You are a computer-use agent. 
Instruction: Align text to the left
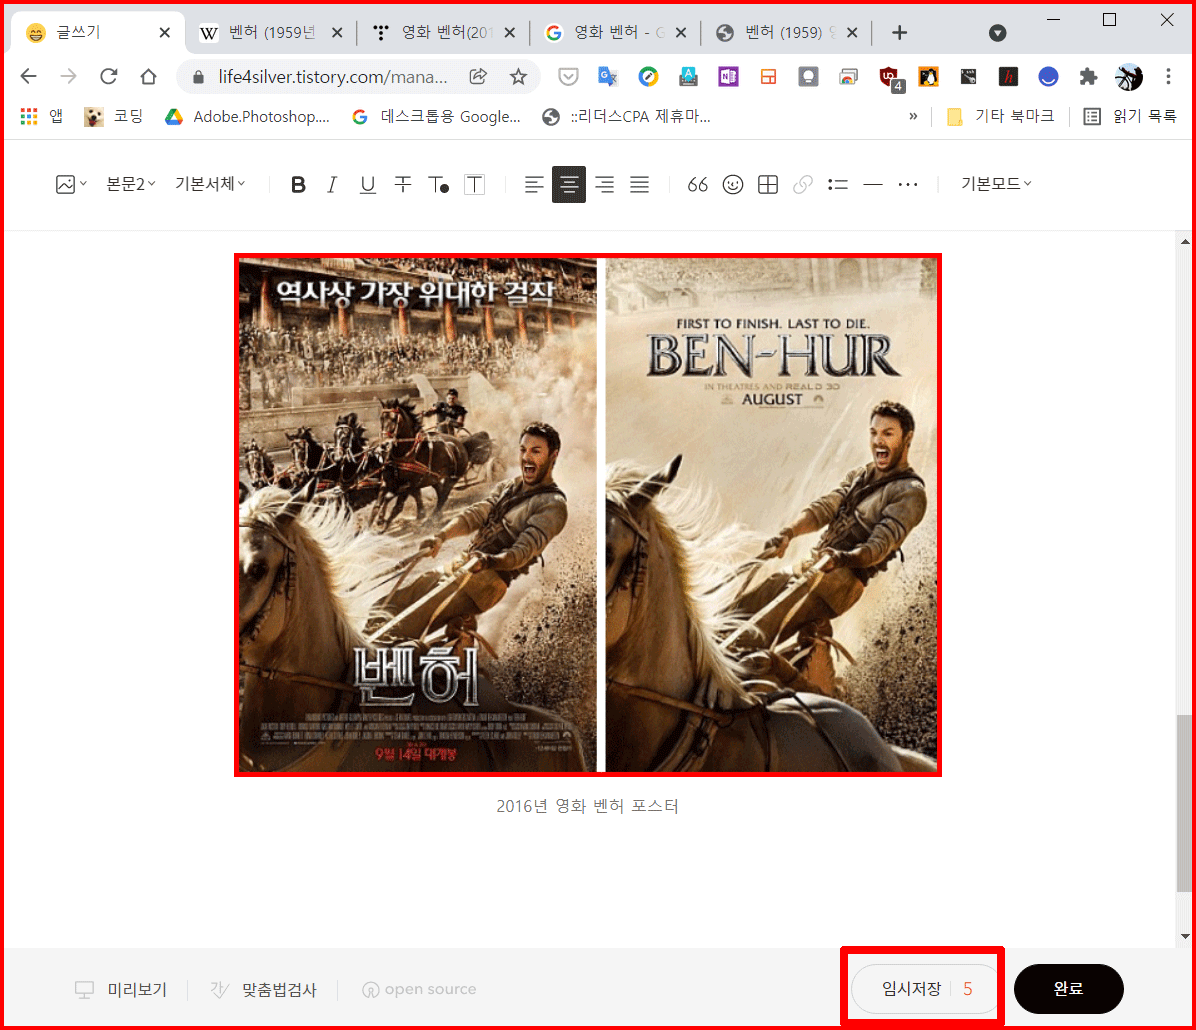(534, 185)
